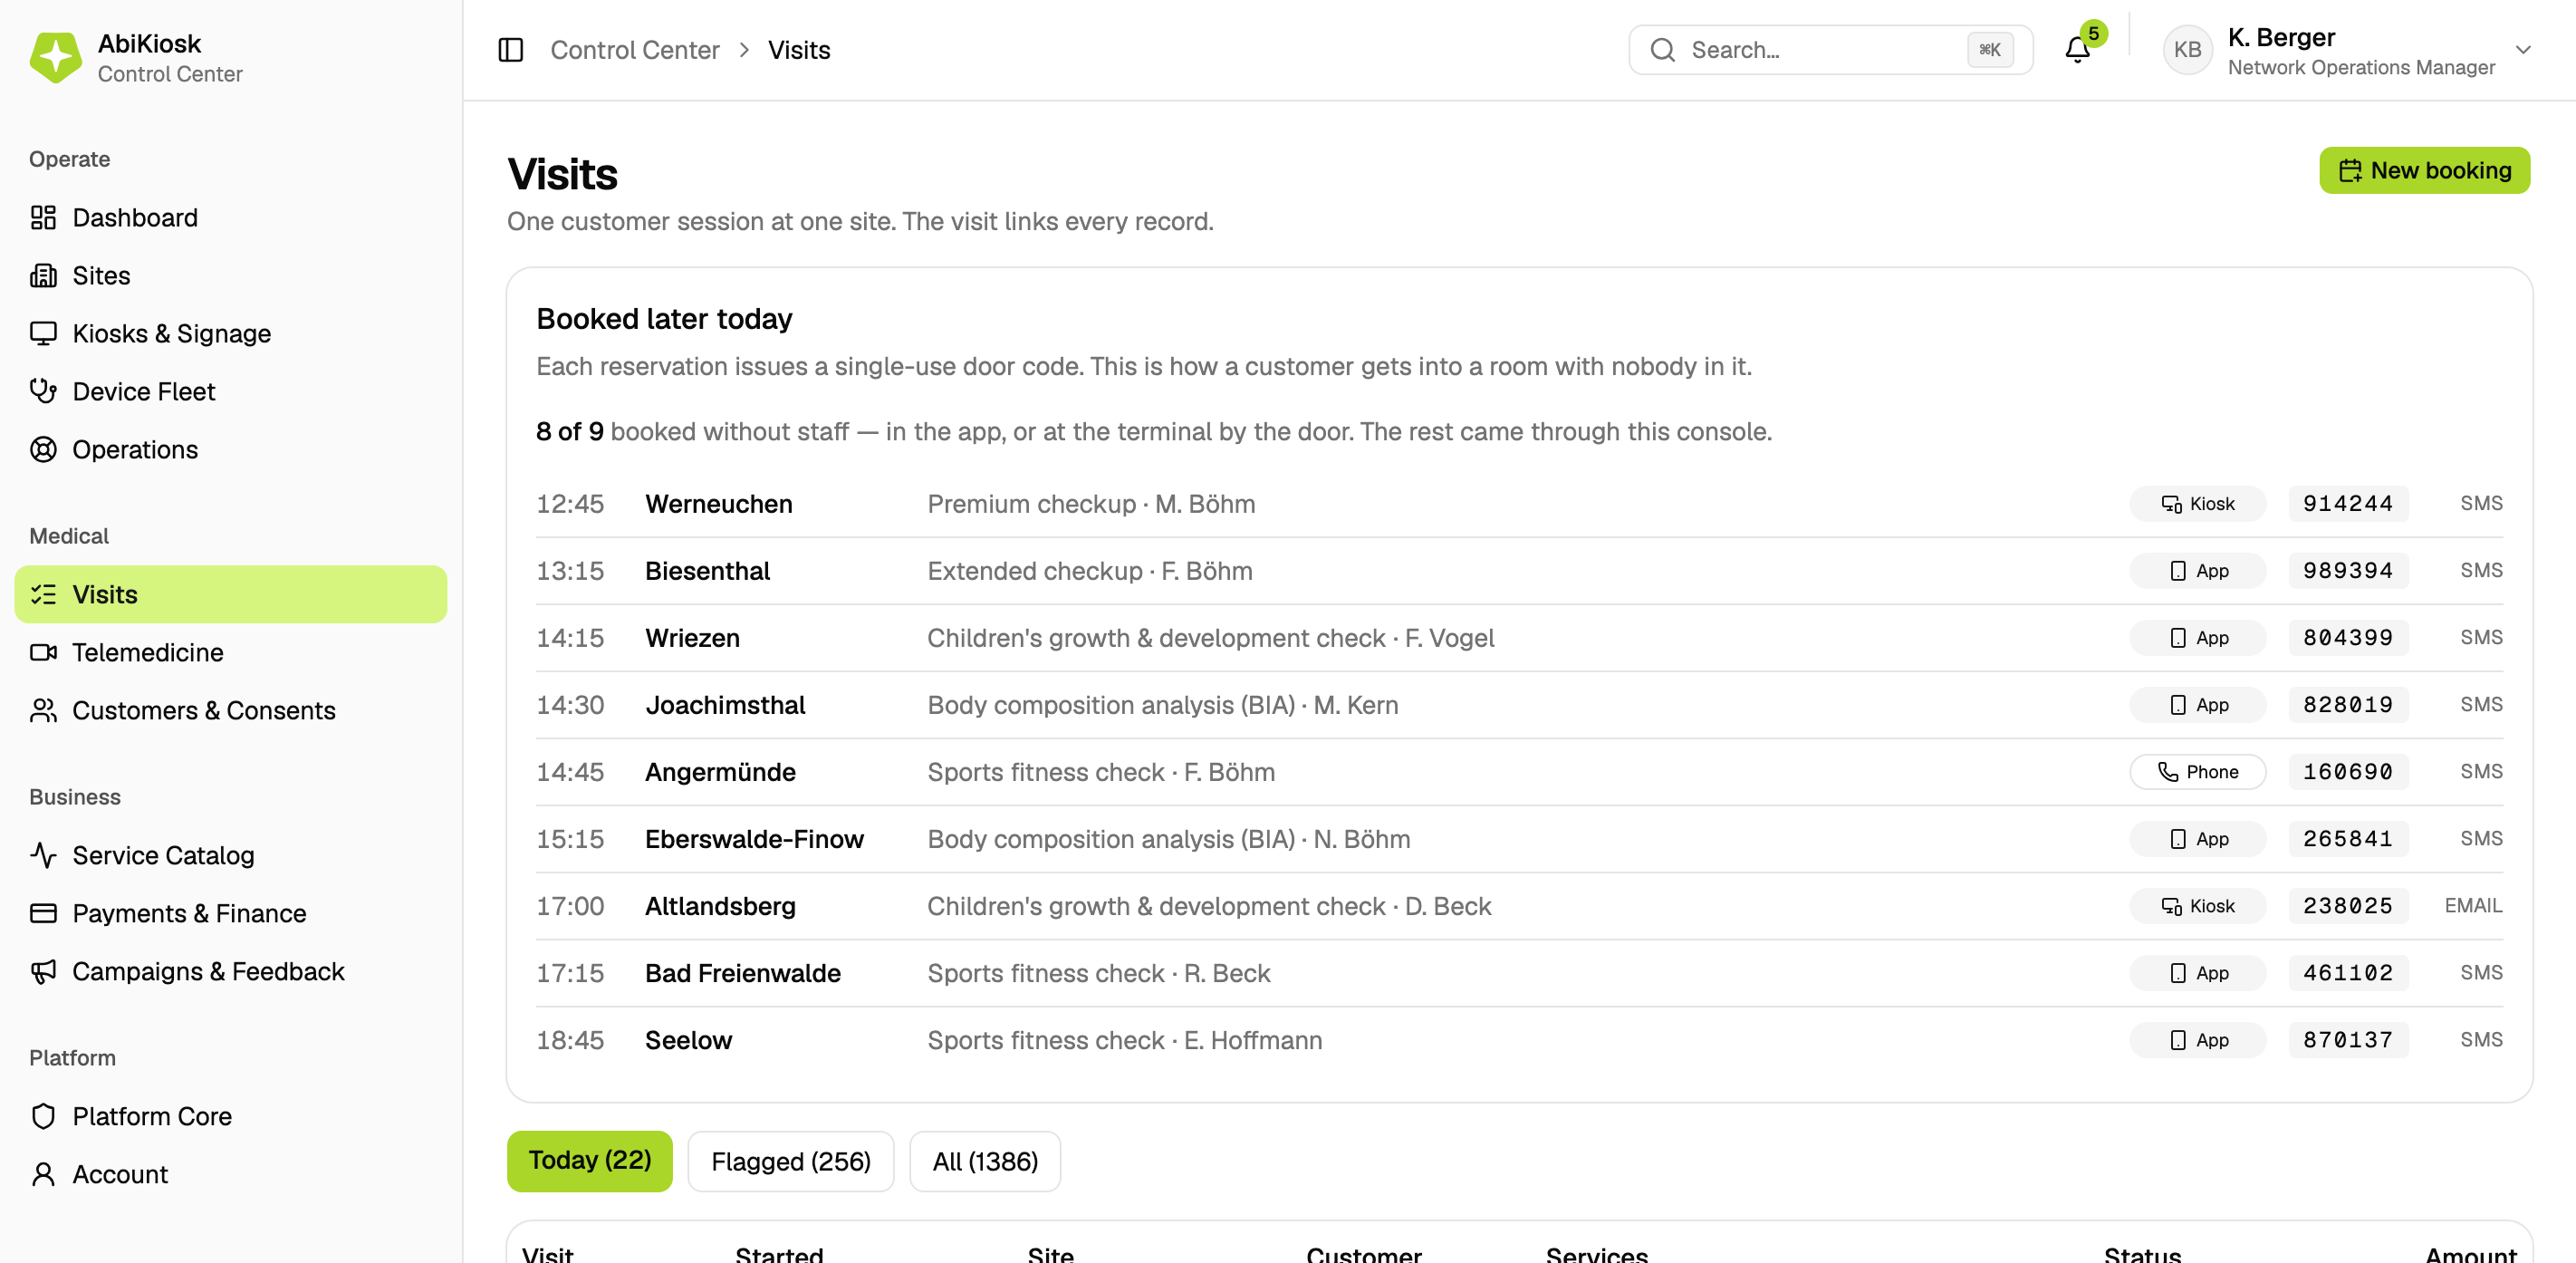Click door code 870137
Screen dimensions: 2576x1263
(x=2347, y=1040)
